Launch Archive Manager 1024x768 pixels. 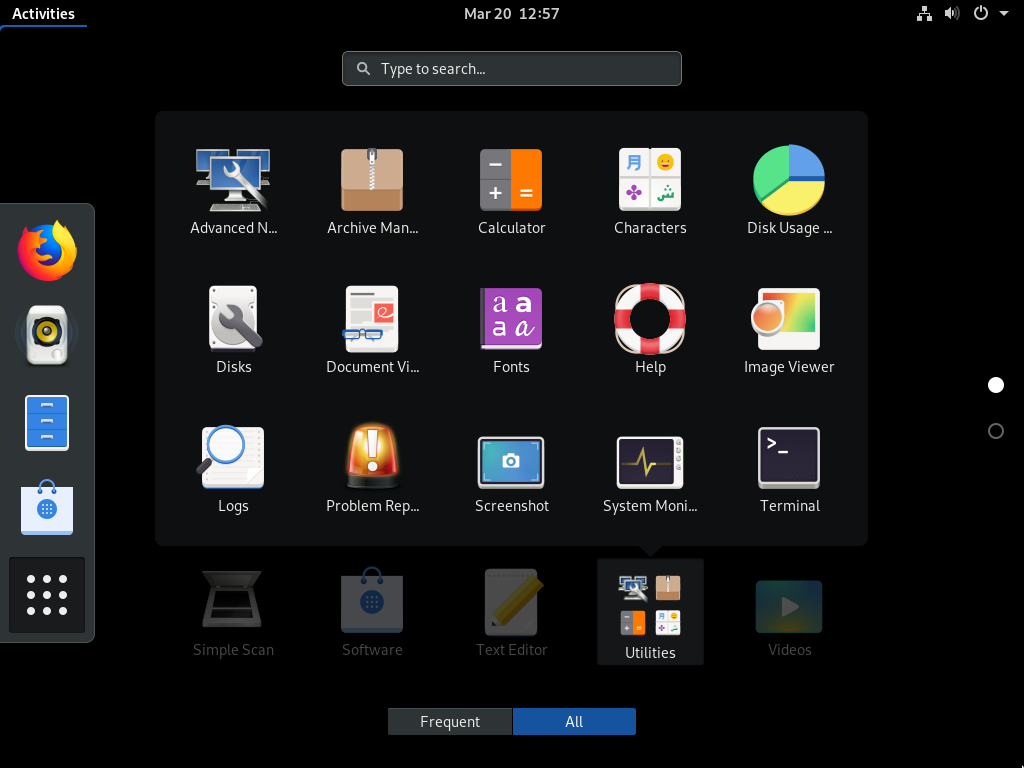click(372, 191)
